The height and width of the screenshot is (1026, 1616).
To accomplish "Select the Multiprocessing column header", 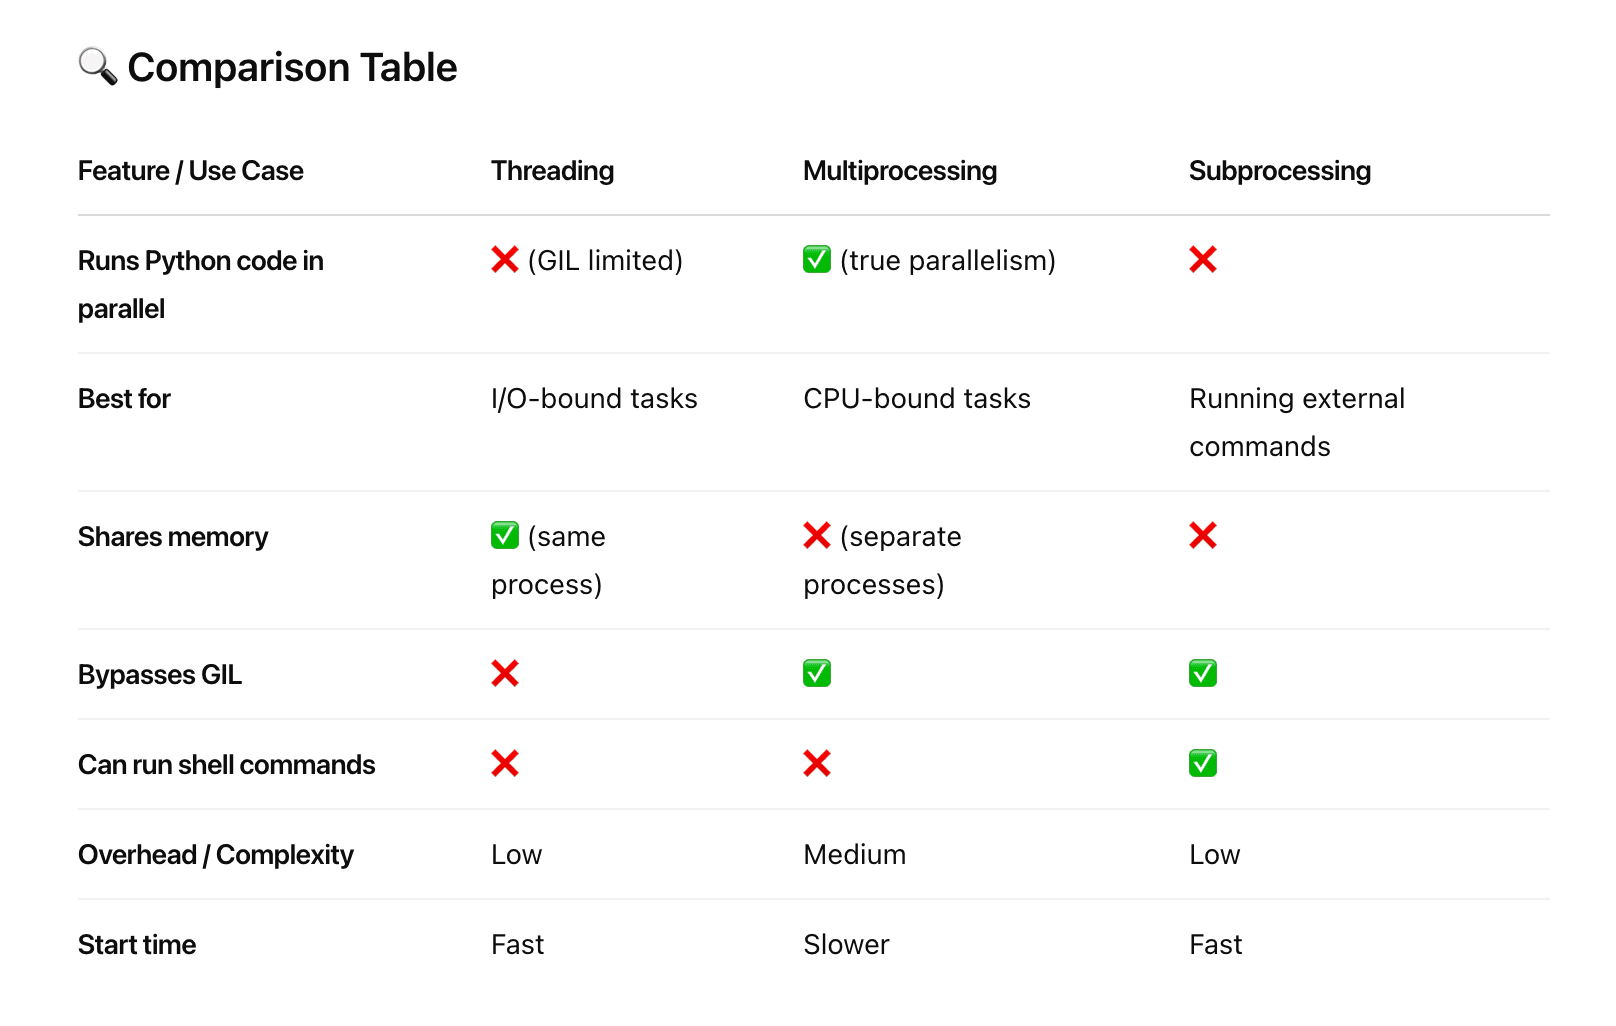I will pyautogui.click(x=900, y=171).
